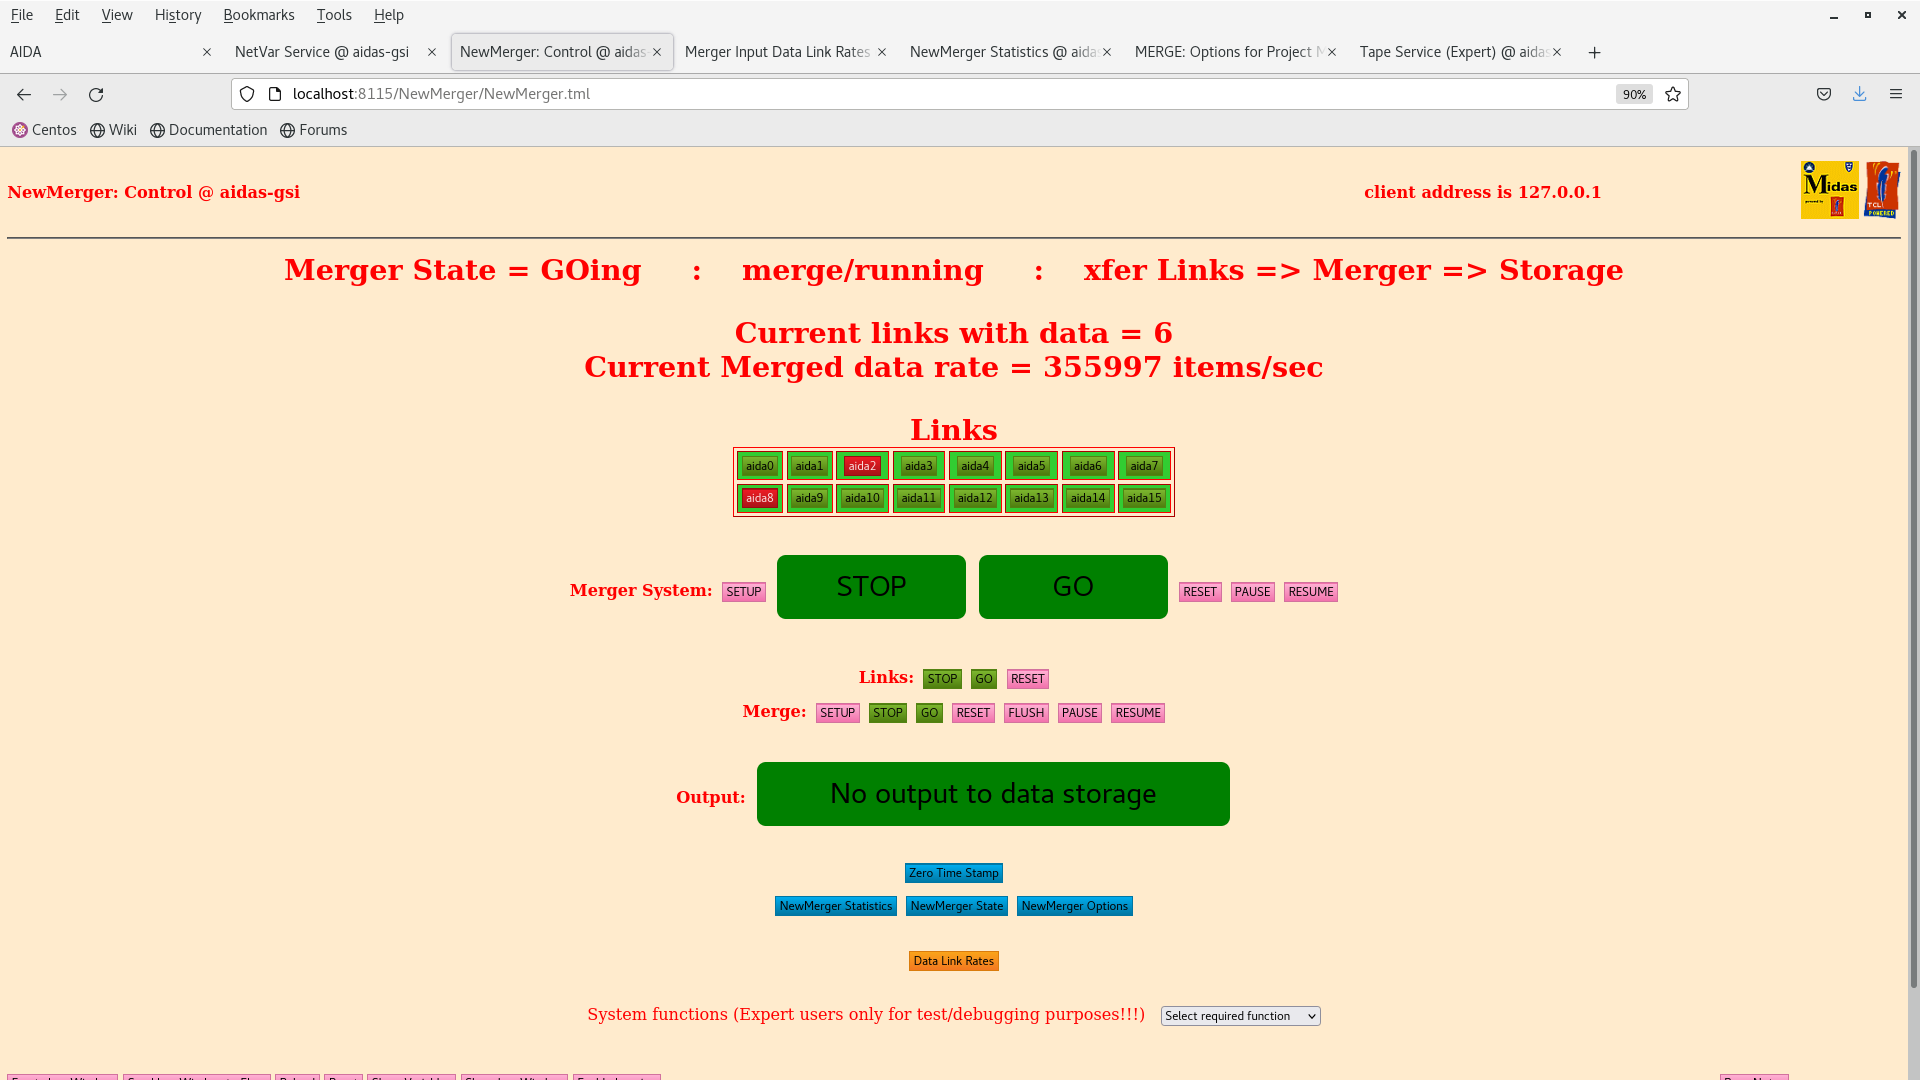Open the NewMerger Statistics link button
The height and width of the screenshot is (1080, 1920).
[835, 906]
